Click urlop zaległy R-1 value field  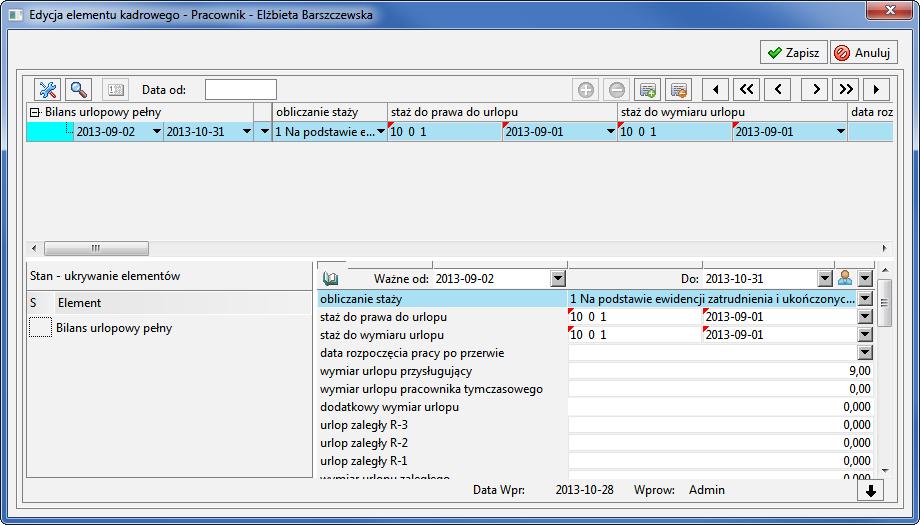pyautogui.click(x=721, y=461)
